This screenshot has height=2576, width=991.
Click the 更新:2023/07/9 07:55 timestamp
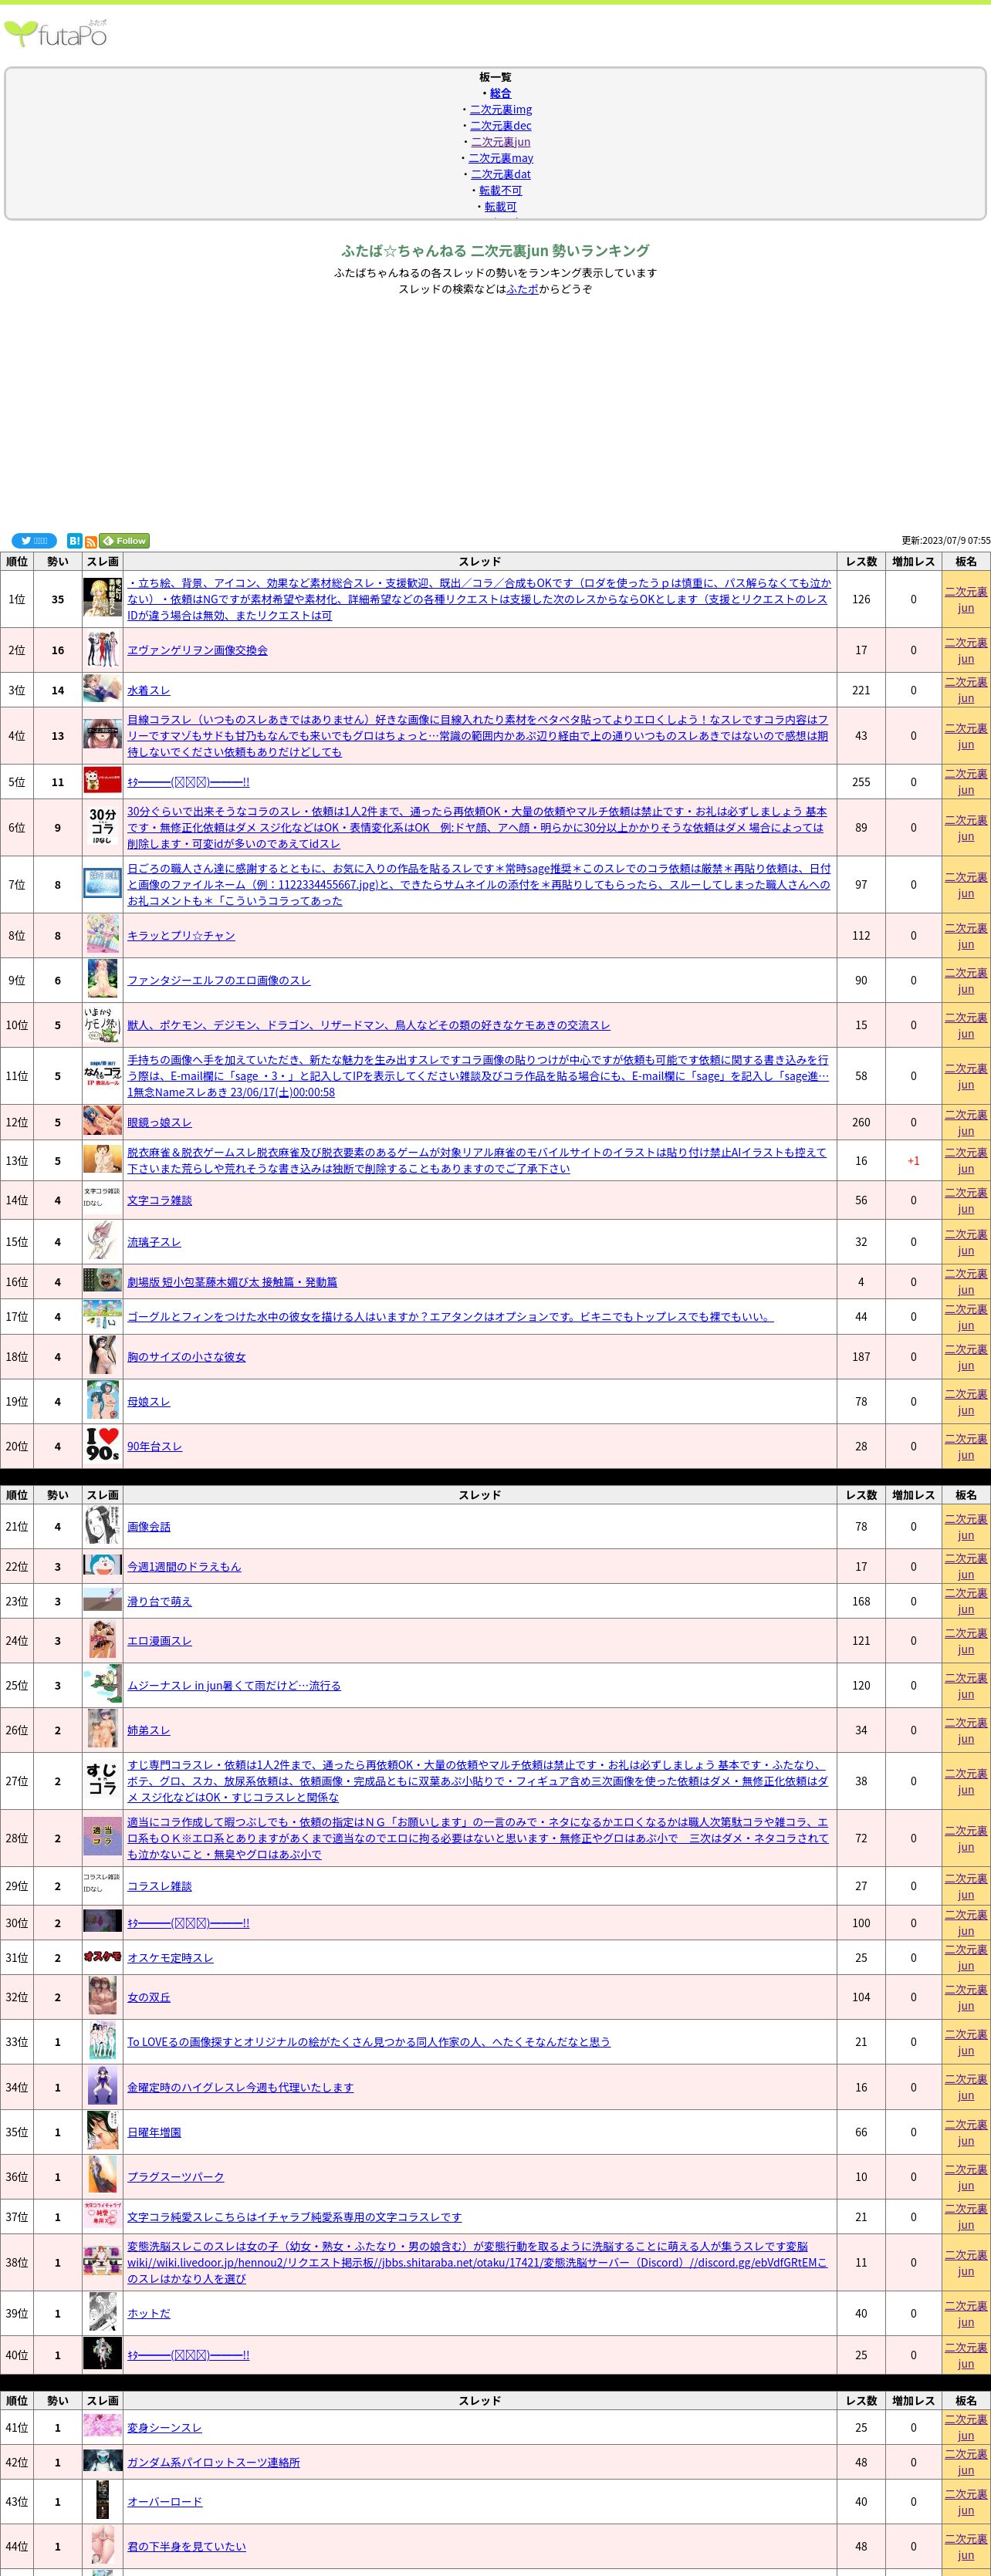[x=946, y=541]
